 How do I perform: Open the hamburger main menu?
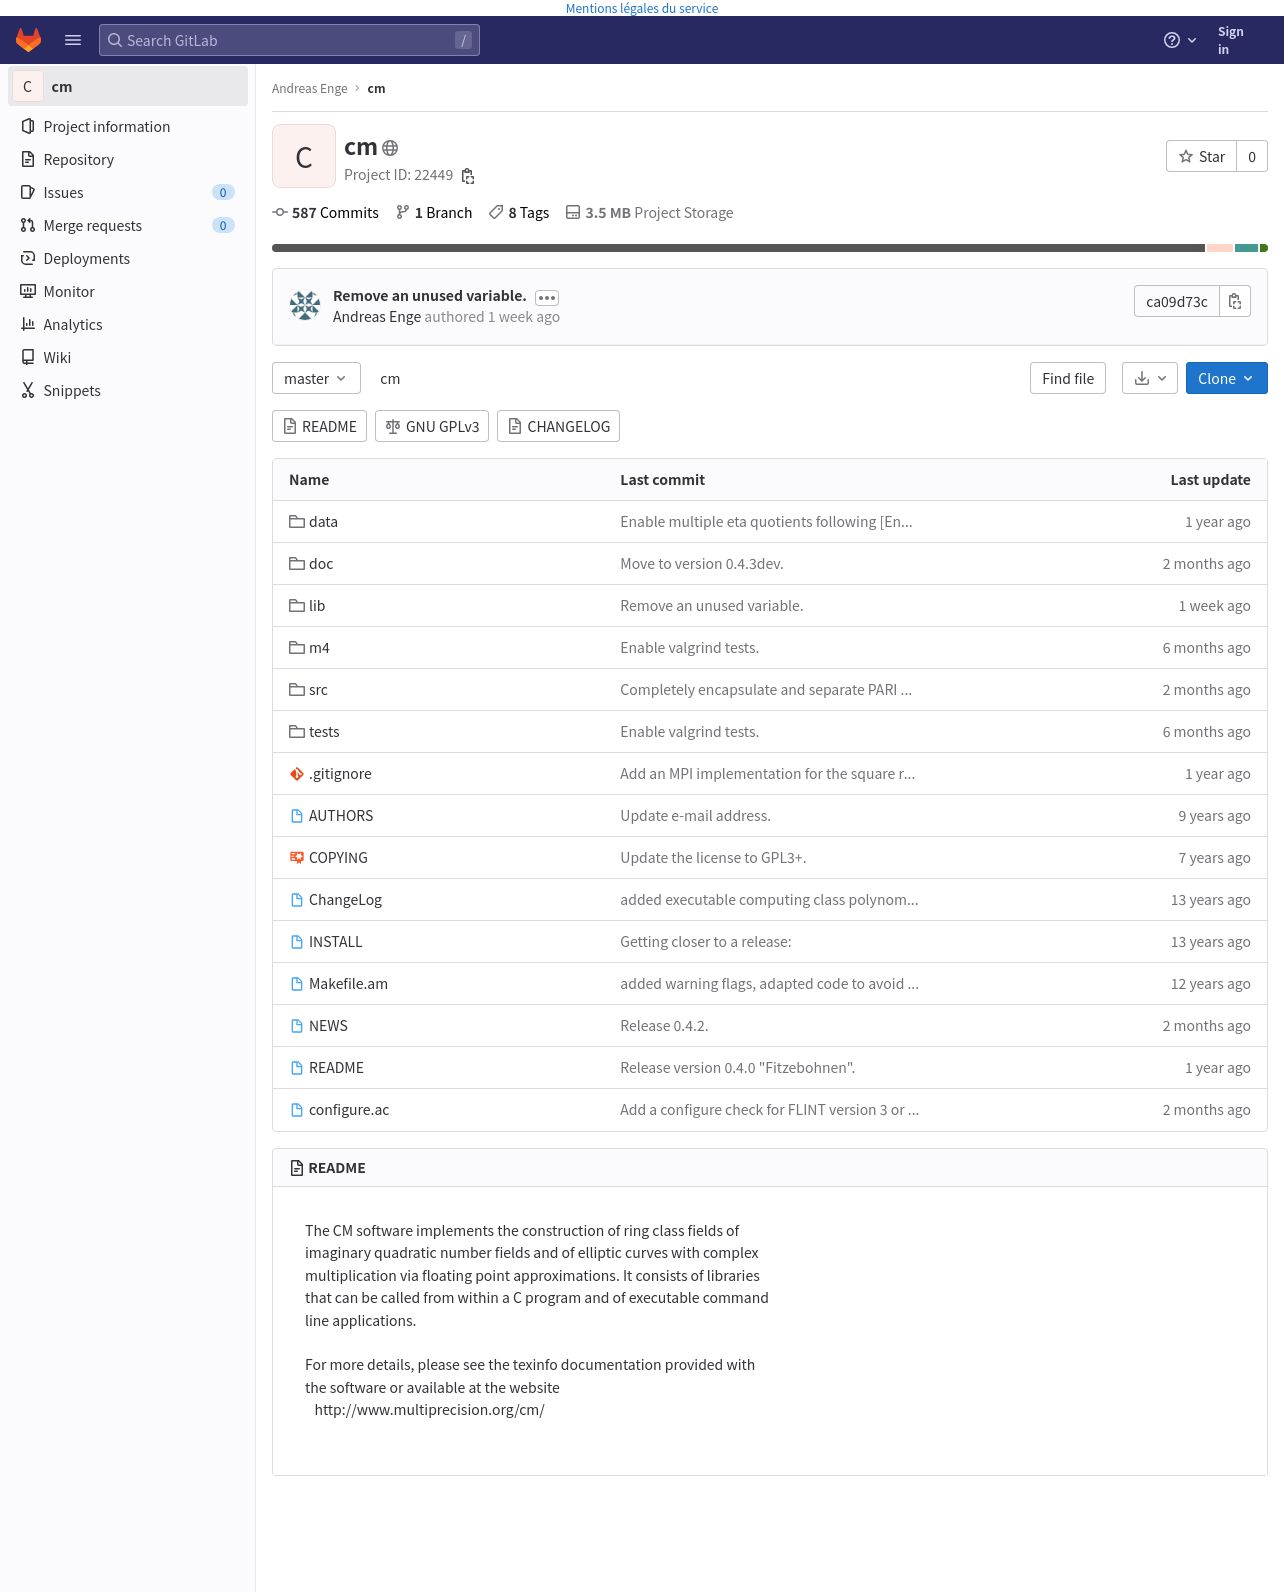coord(73,40)
